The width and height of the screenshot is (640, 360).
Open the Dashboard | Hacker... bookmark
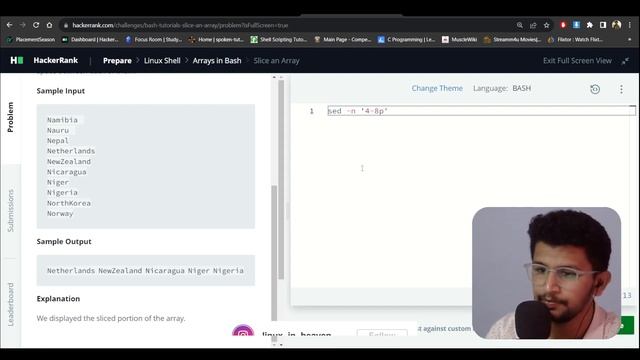[90, 40]
